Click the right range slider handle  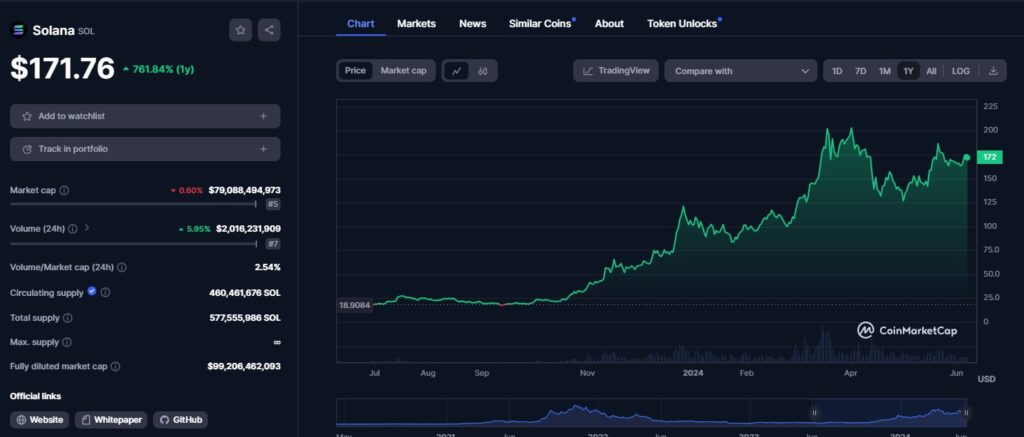[x=966, y=413]
